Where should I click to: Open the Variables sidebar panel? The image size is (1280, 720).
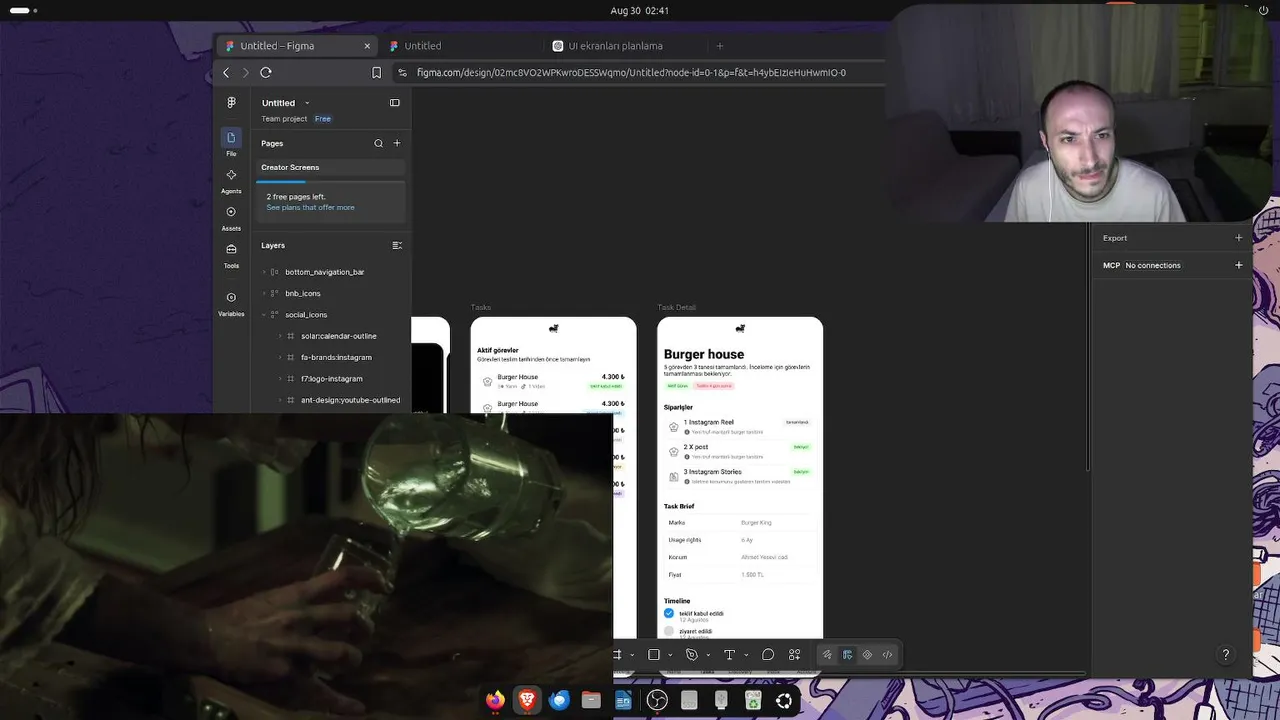pyautogui.click(x=231, y=302)
